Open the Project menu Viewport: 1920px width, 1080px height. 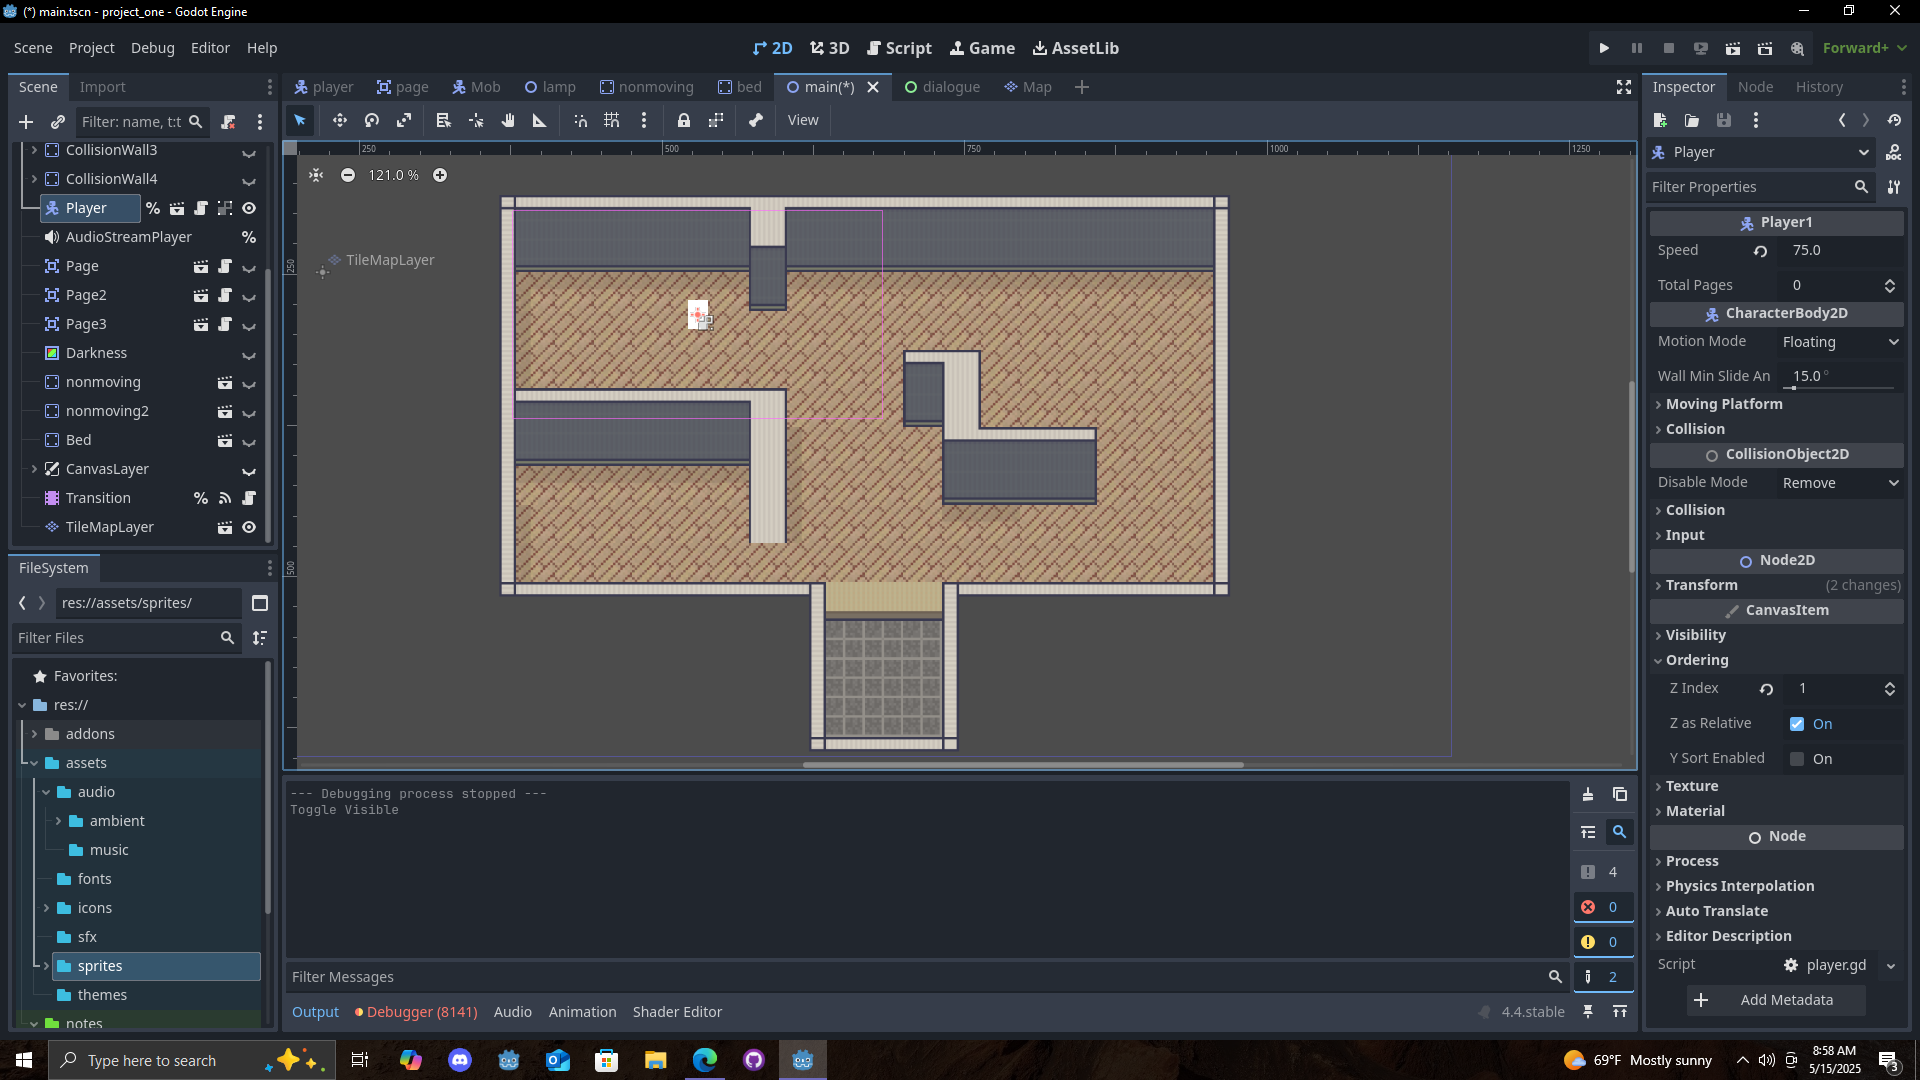click(91, 48)
